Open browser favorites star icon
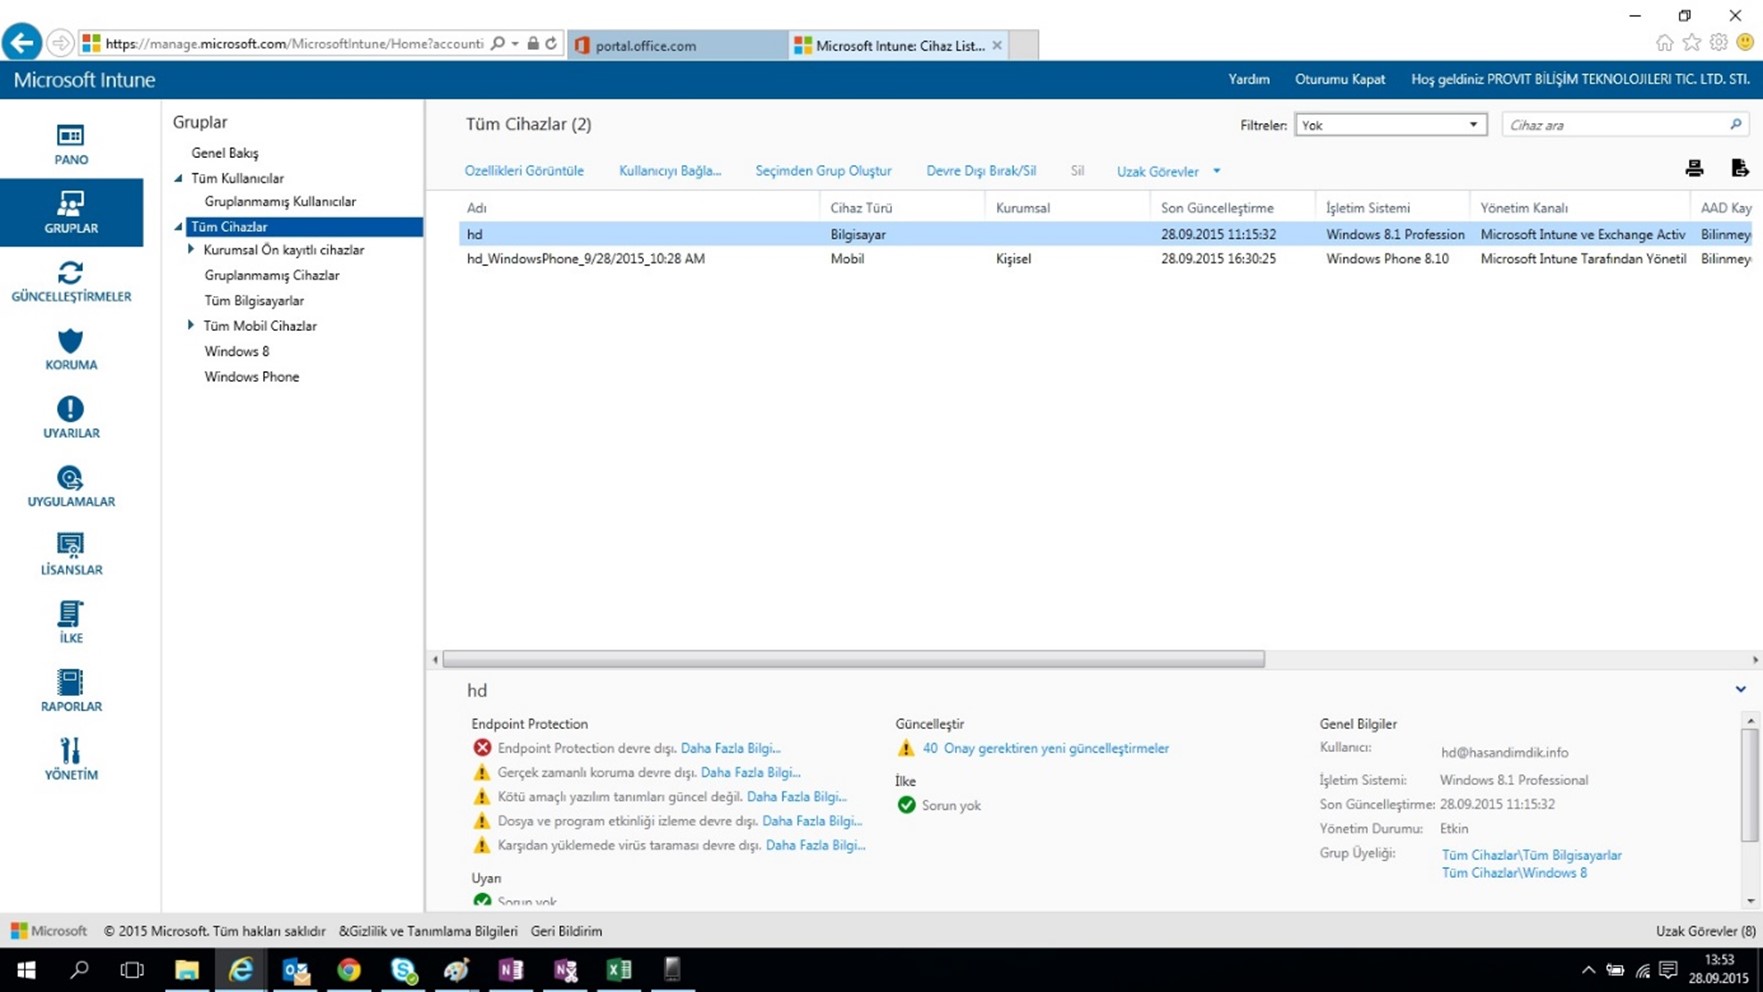This screenshot has height=992, width=1763. tap(1691, 42)
